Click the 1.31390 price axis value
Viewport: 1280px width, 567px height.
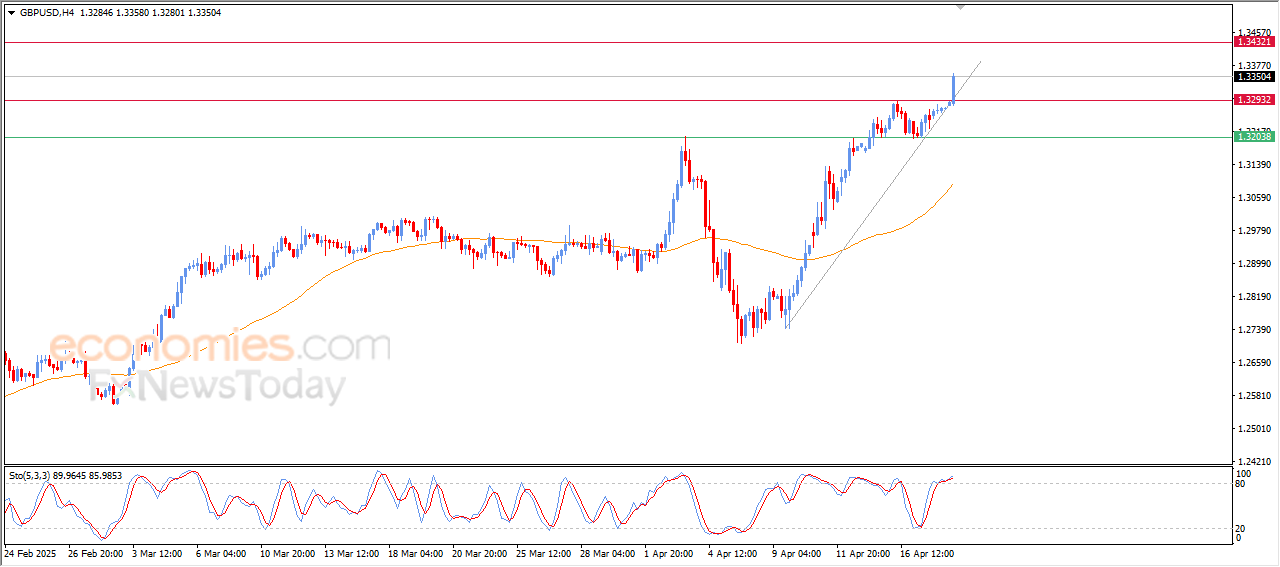pos(1254,164)
